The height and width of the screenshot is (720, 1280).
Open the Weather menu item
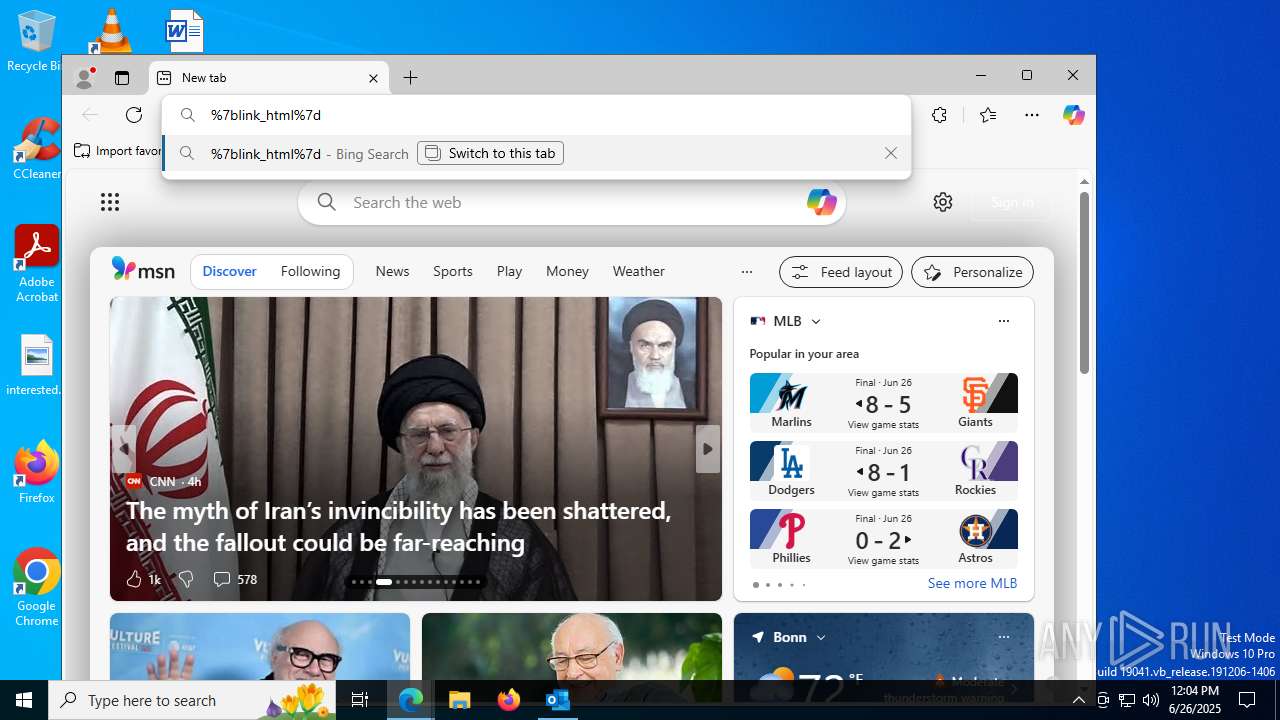[638, 271]
